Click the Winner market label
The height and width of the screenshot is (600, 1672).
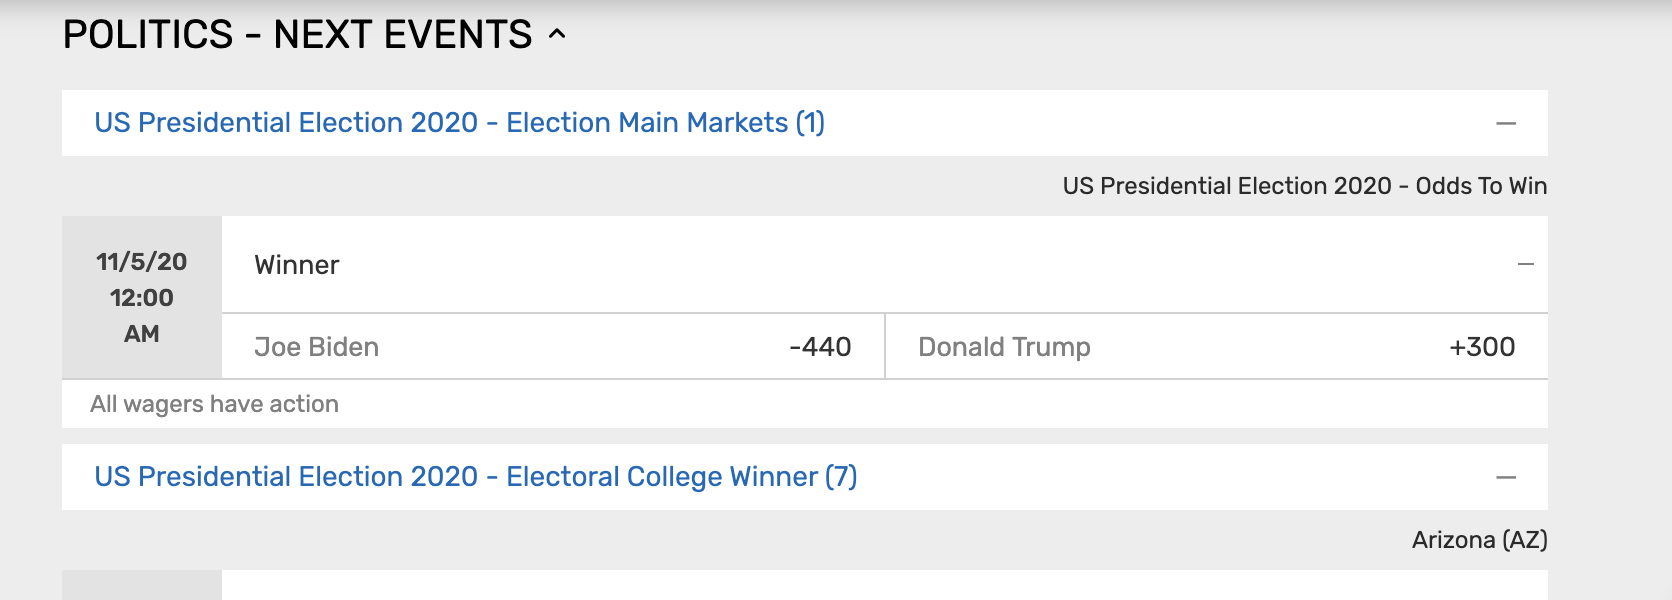click(297, 265)
